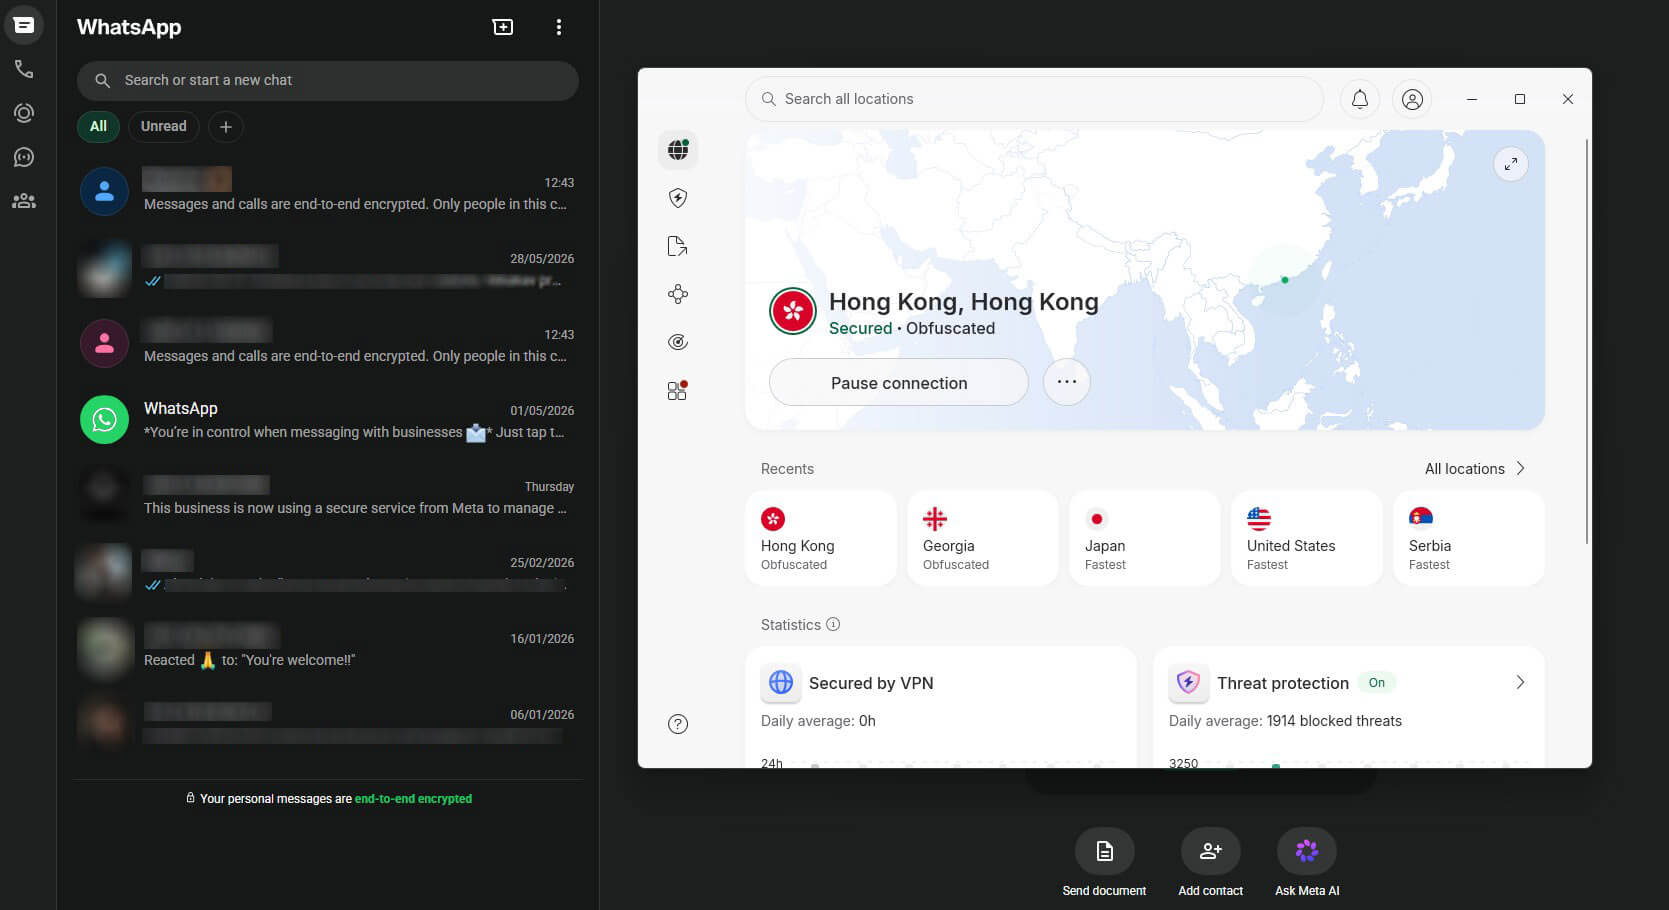Screen dimensions: 1669x910
Task: Click the green server dot on map
Action: coord(1285,280)
